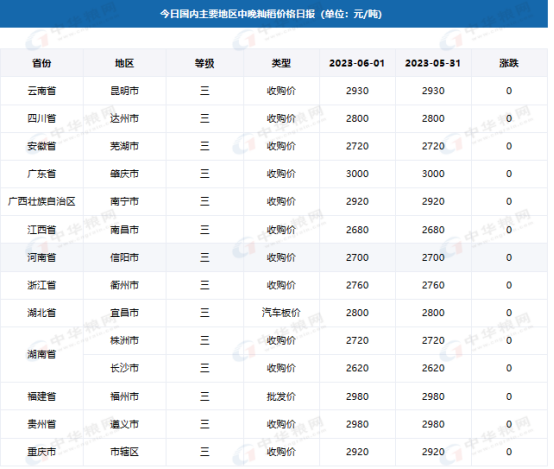Select the 广西壮族自治区 province cell

42,201
